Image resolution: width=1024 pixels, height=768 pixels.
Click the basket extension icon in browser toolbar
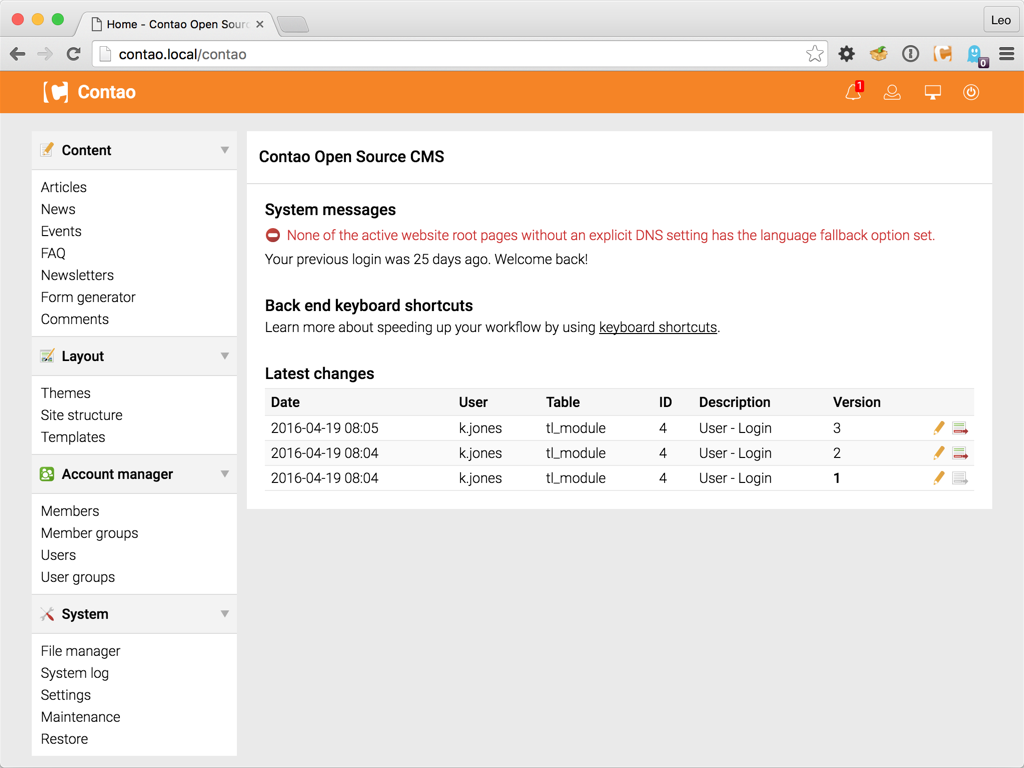pyautogui.click(x=879, y=54)
